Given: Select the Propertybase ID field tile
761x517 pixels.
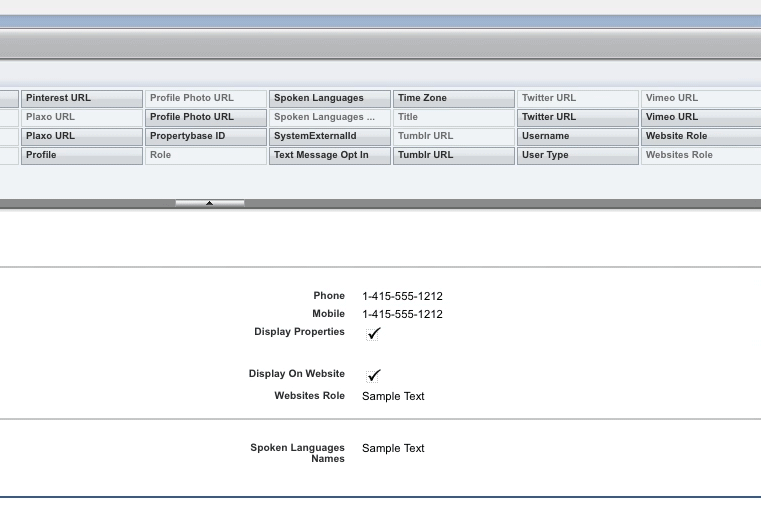Looking at the screenshot, I should point(206,136).
